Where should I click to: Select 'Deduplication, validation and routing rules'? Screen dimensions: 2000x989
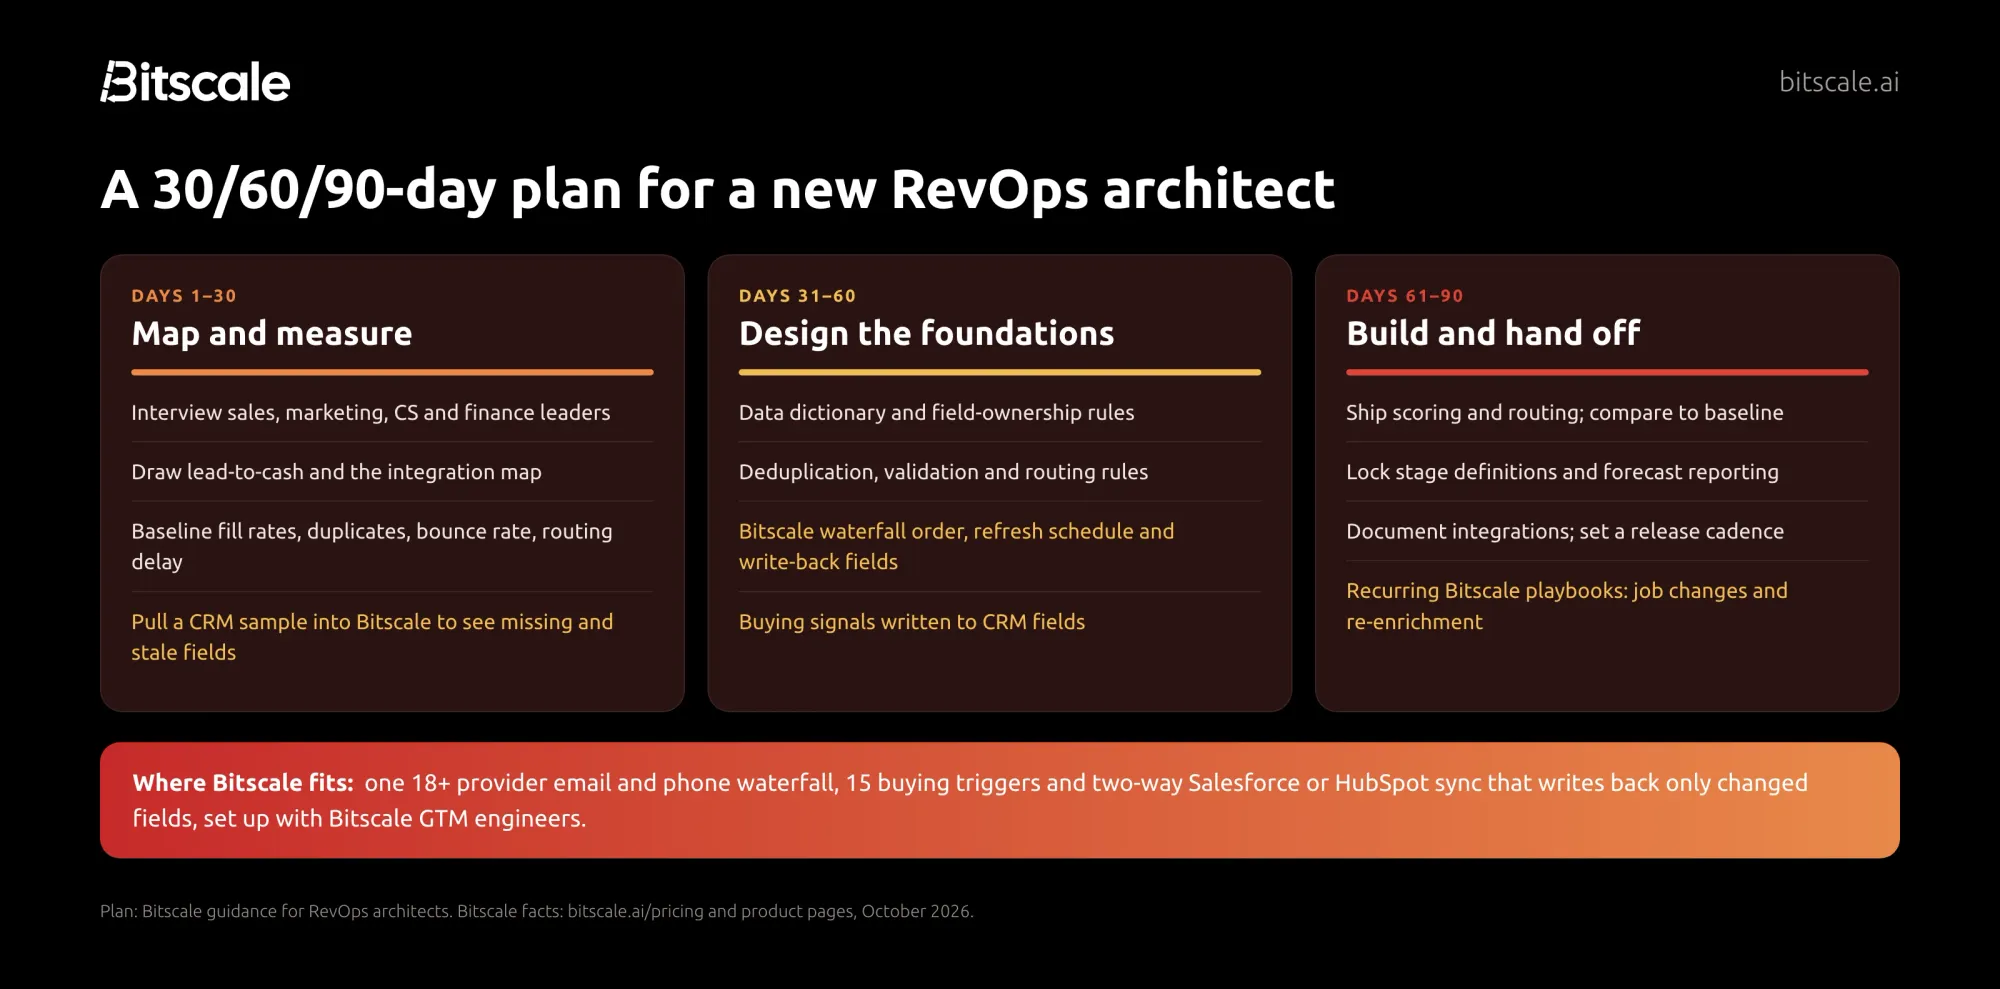943,472
